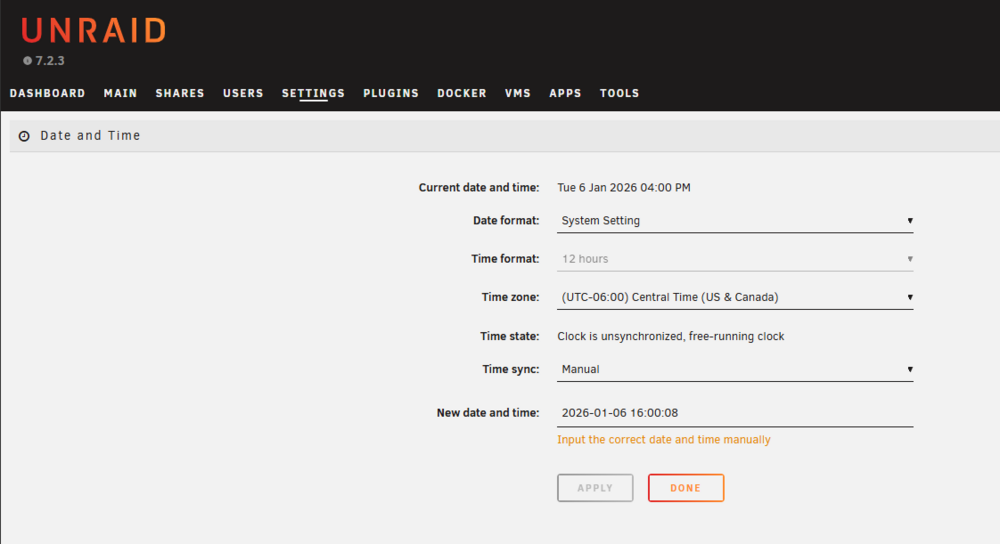Click the Time state label
Screen dimensions: 1000x544
(x=510, y=336)
